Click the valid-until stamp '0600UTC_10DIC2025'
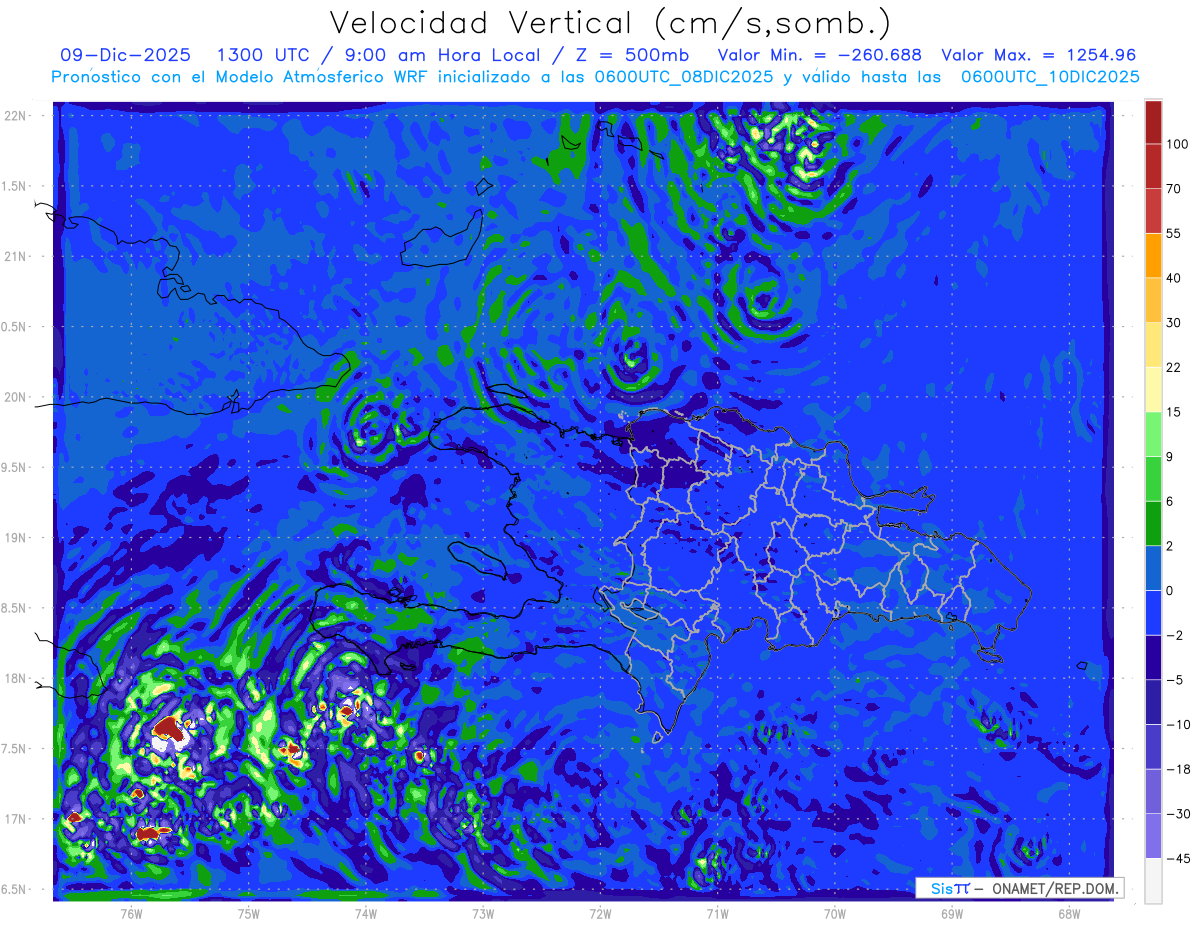This screenshot has height=927, width=1200. click(x=1051, y=77)
